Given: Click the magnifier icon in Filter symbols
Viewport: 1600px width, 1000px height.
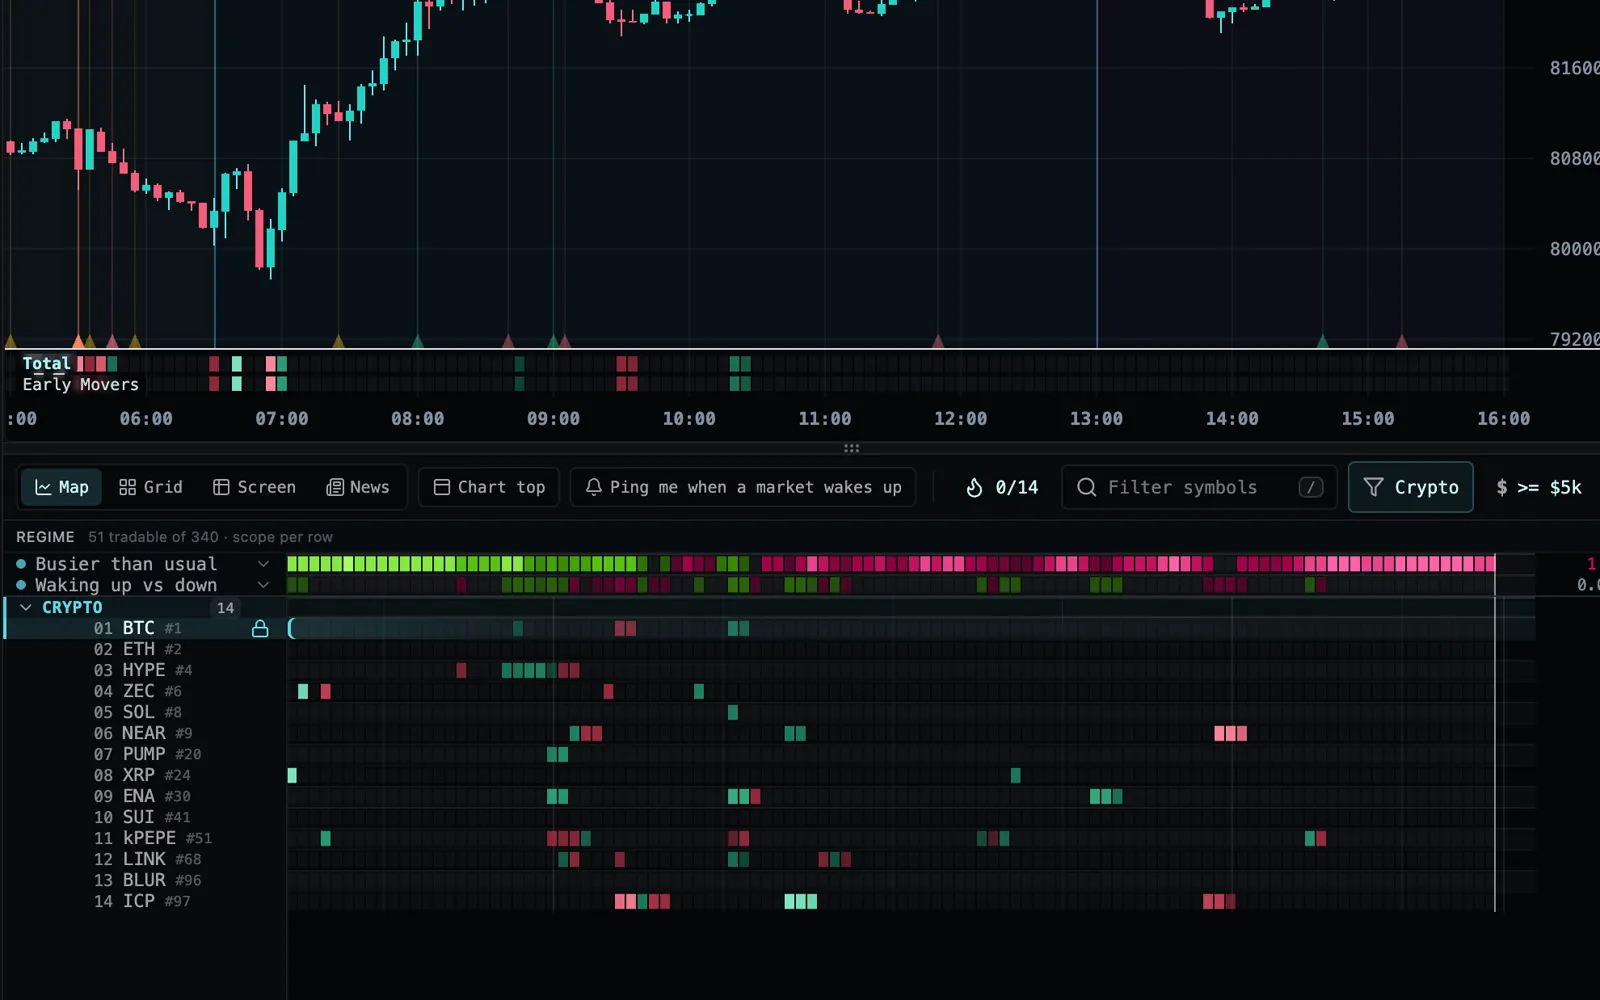Looking at the screenshot, I should [1086, 487].
